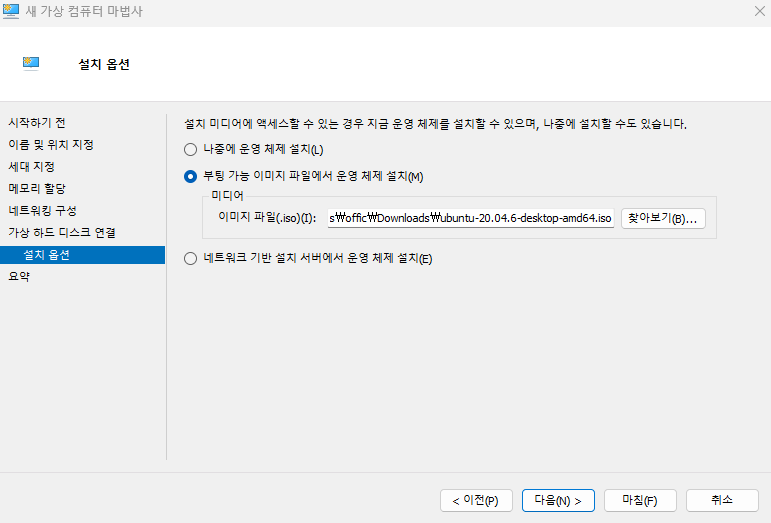Close the wizard window
This screenshot has width=771, height=523.
[760, 11]
